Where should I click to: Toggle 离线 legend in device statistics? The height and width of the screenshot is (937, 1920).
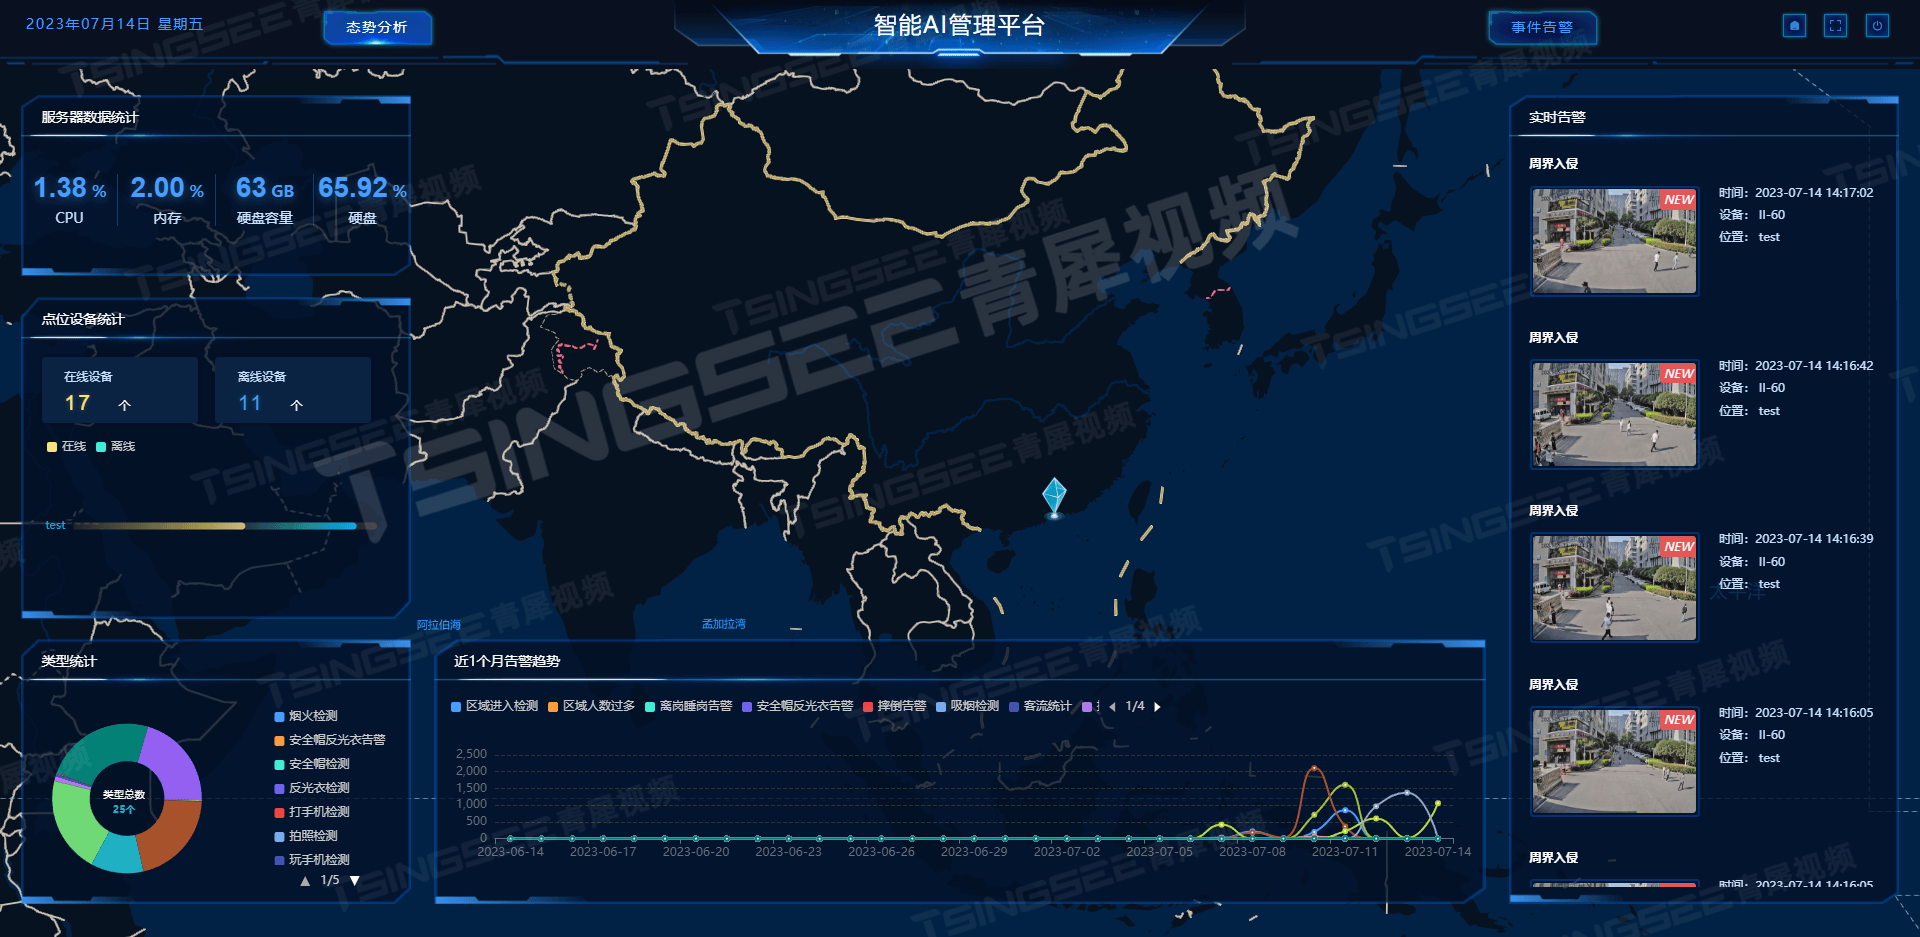116,447
